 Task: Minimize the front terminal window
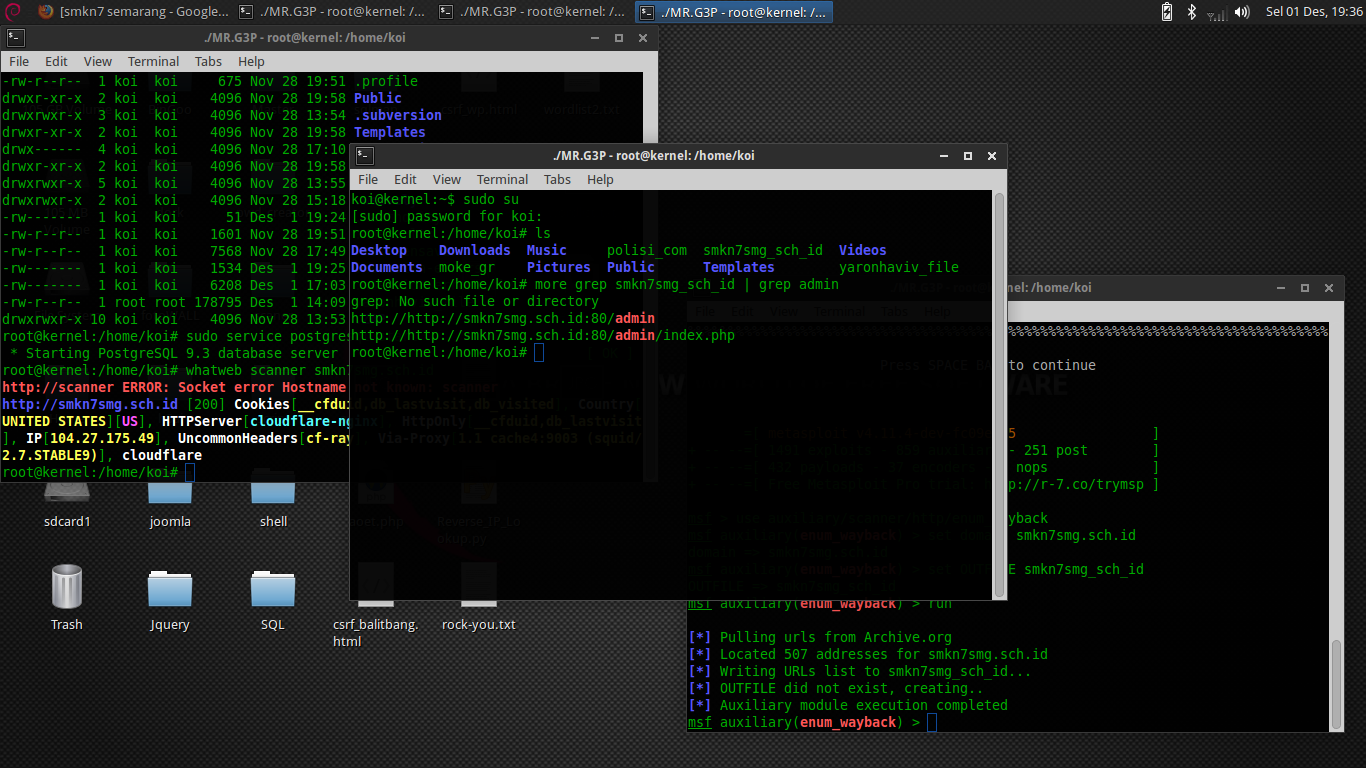coord(943,157)
